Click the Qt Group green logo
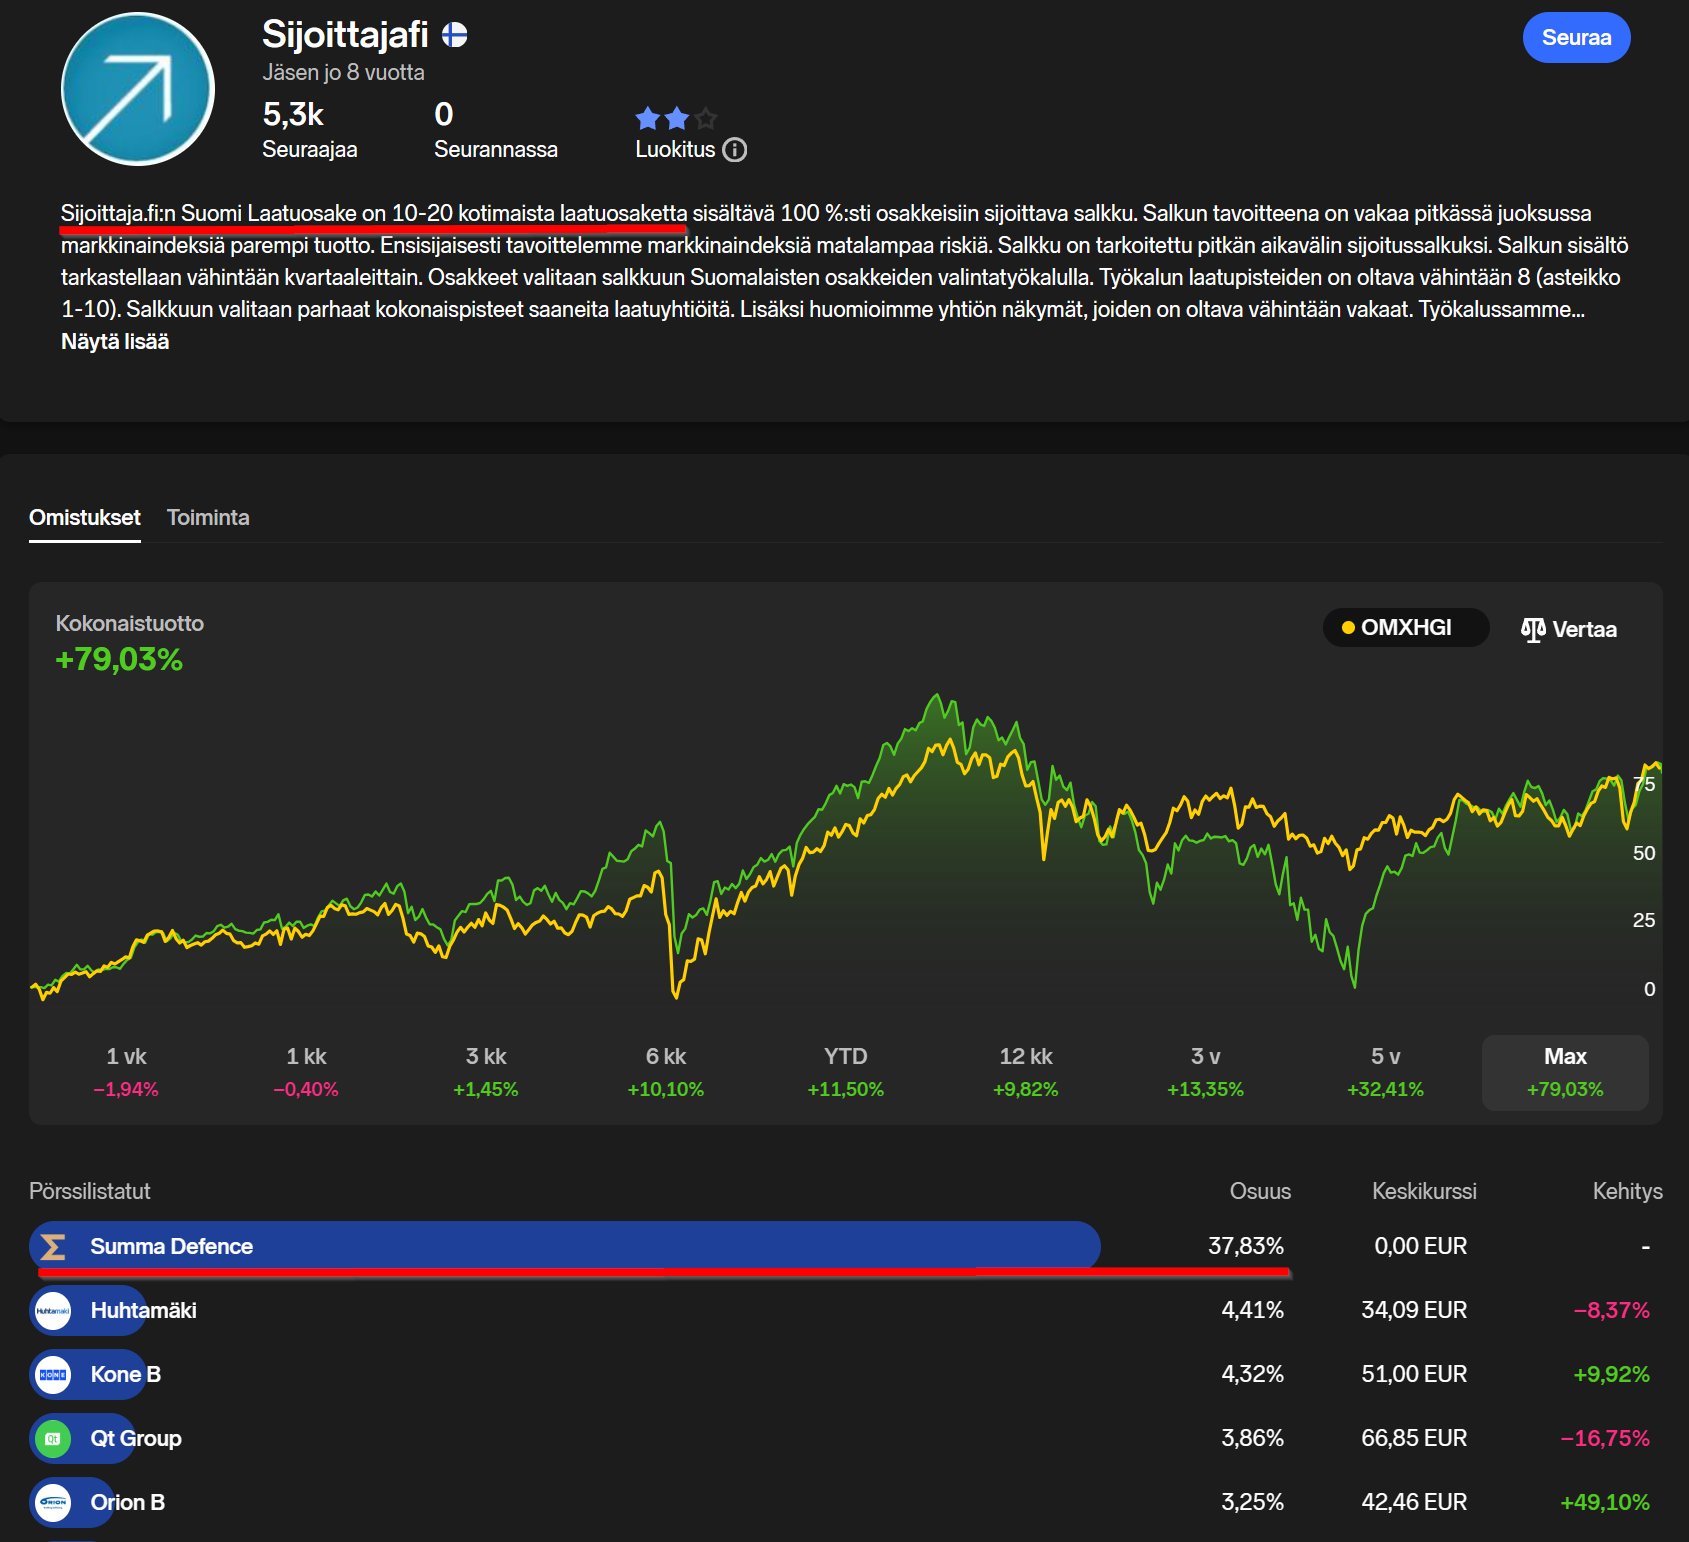This screenshot has height=1542, width=1689. [54, 1438]
